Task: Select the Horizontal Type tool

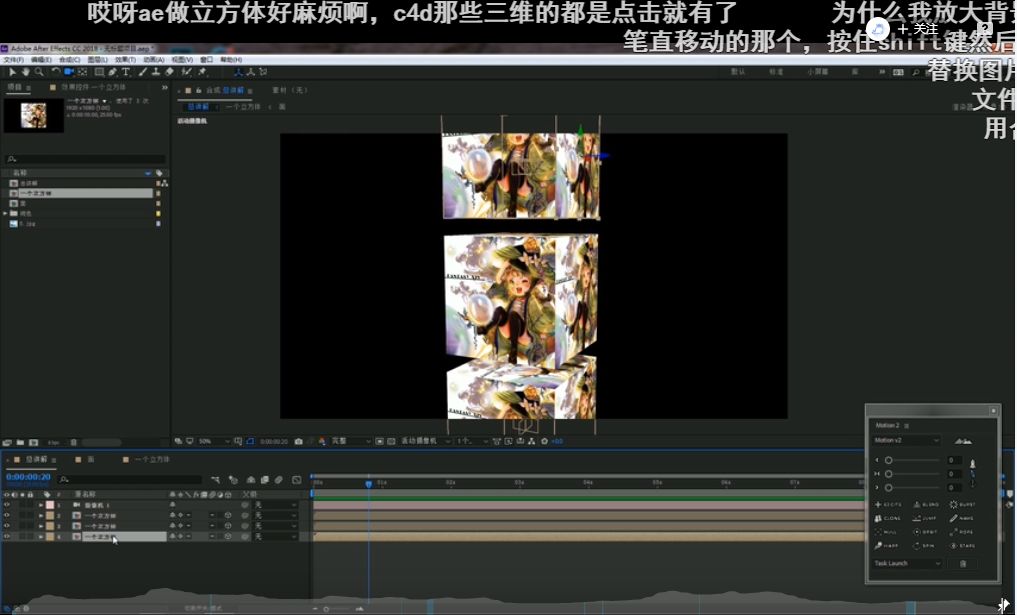Action: click(x=125, y=72)
